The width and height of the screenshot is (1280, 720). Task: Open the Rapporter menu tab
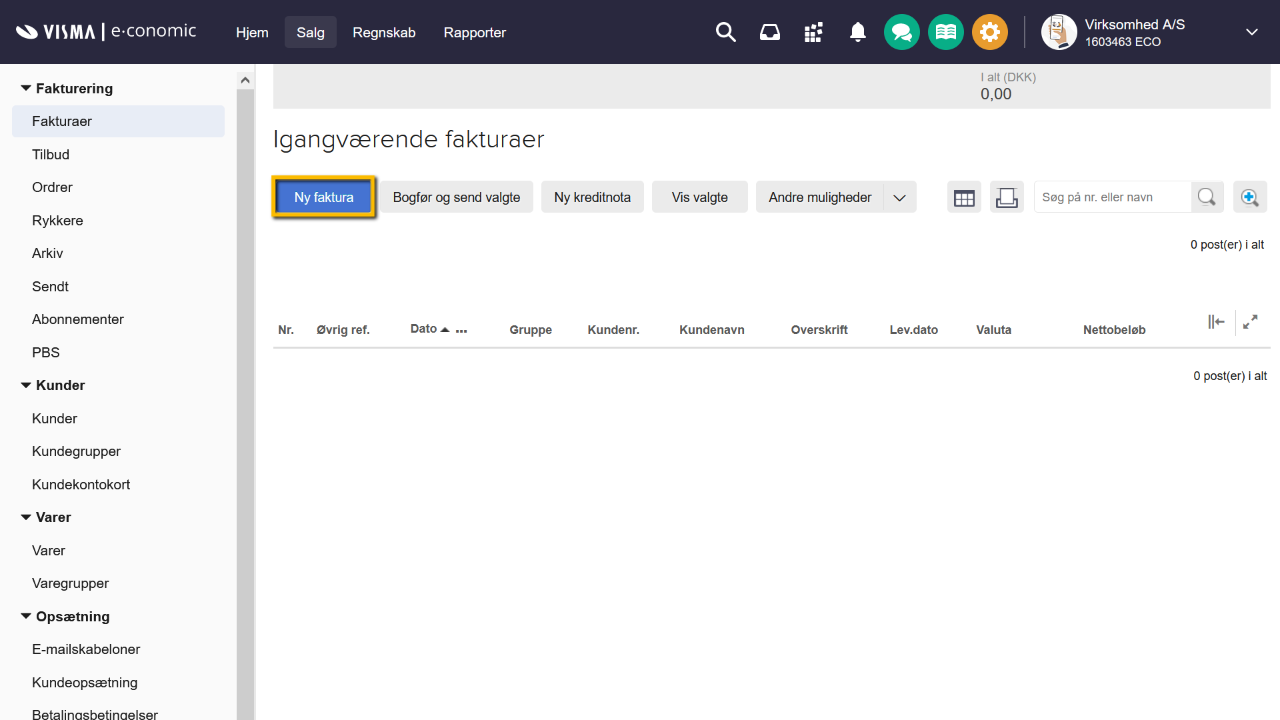(x=475, y=32)
